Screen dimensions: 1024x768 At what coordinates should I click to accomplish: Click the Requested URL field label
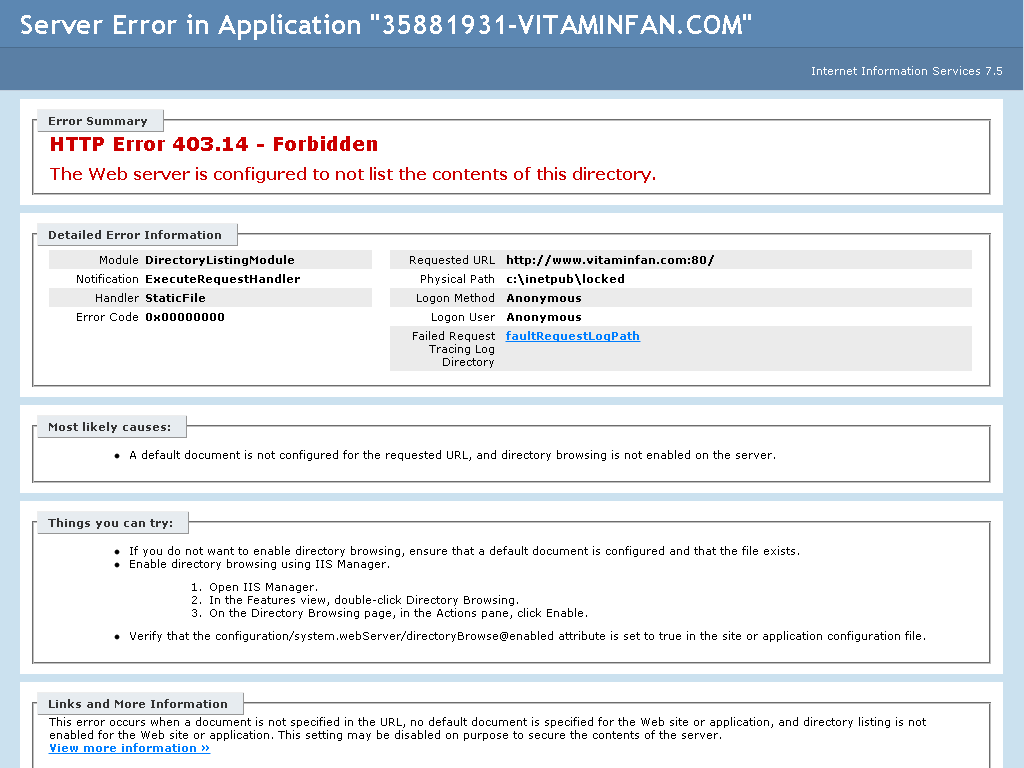(452, 260)
